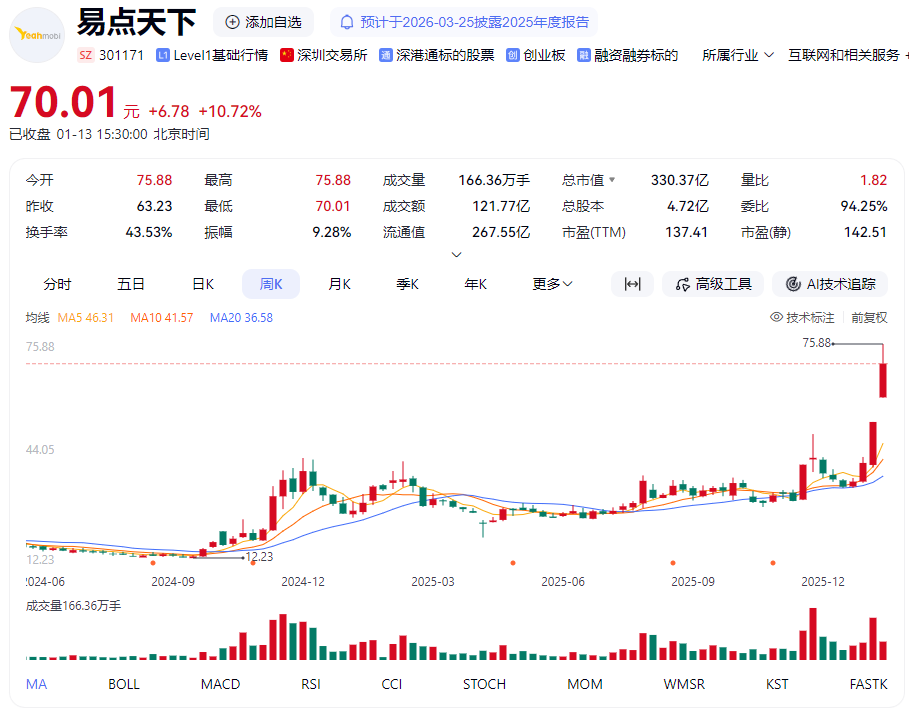Click the bell icon for 2025年度报告 disclosure

tap(348, 22)
